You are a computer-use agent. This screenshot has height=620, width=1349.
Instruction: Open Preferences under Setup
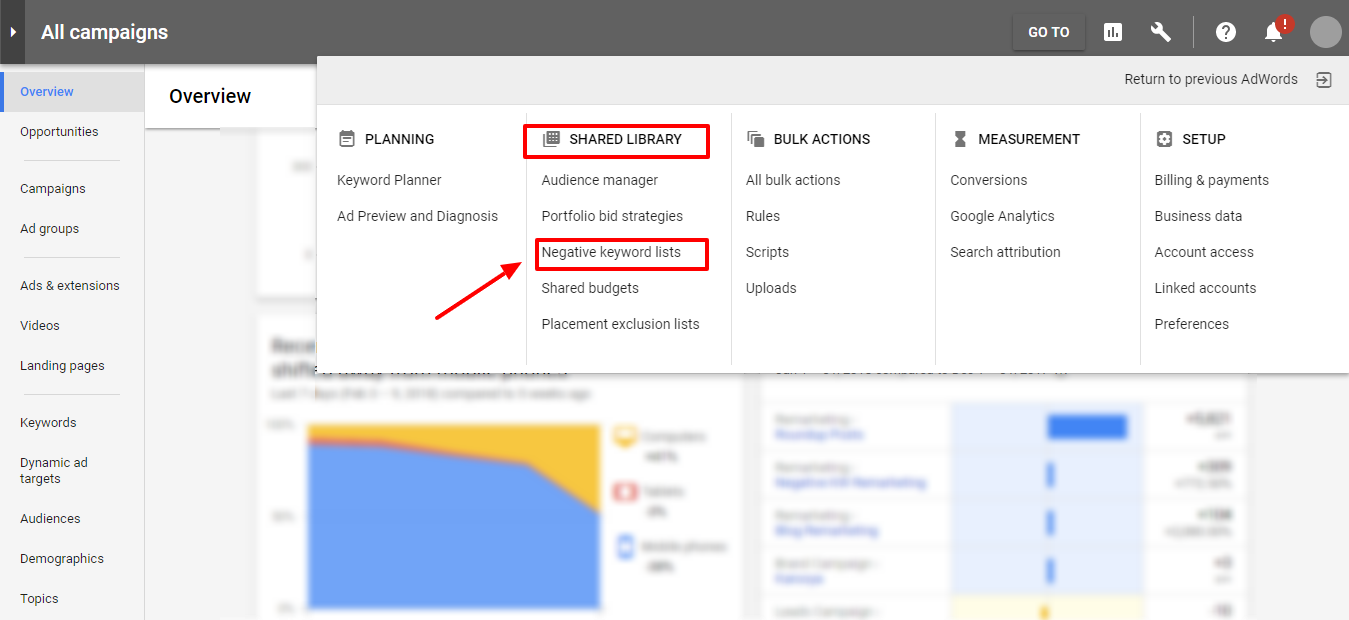1191,324
